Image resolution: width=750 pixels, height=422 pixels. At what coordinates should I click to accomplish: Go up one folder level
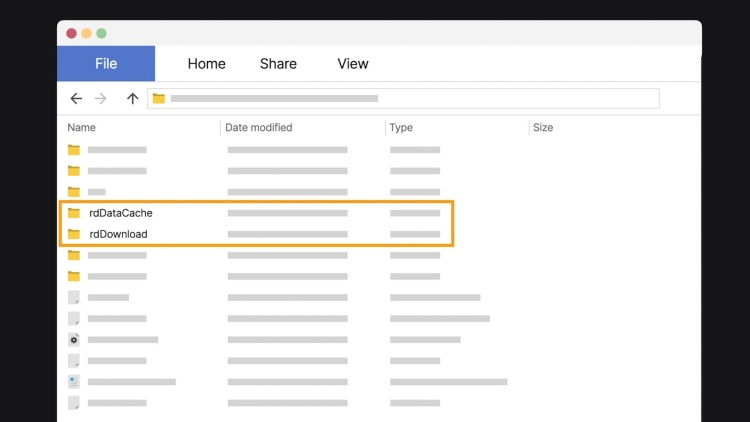(x=132, y=99)
